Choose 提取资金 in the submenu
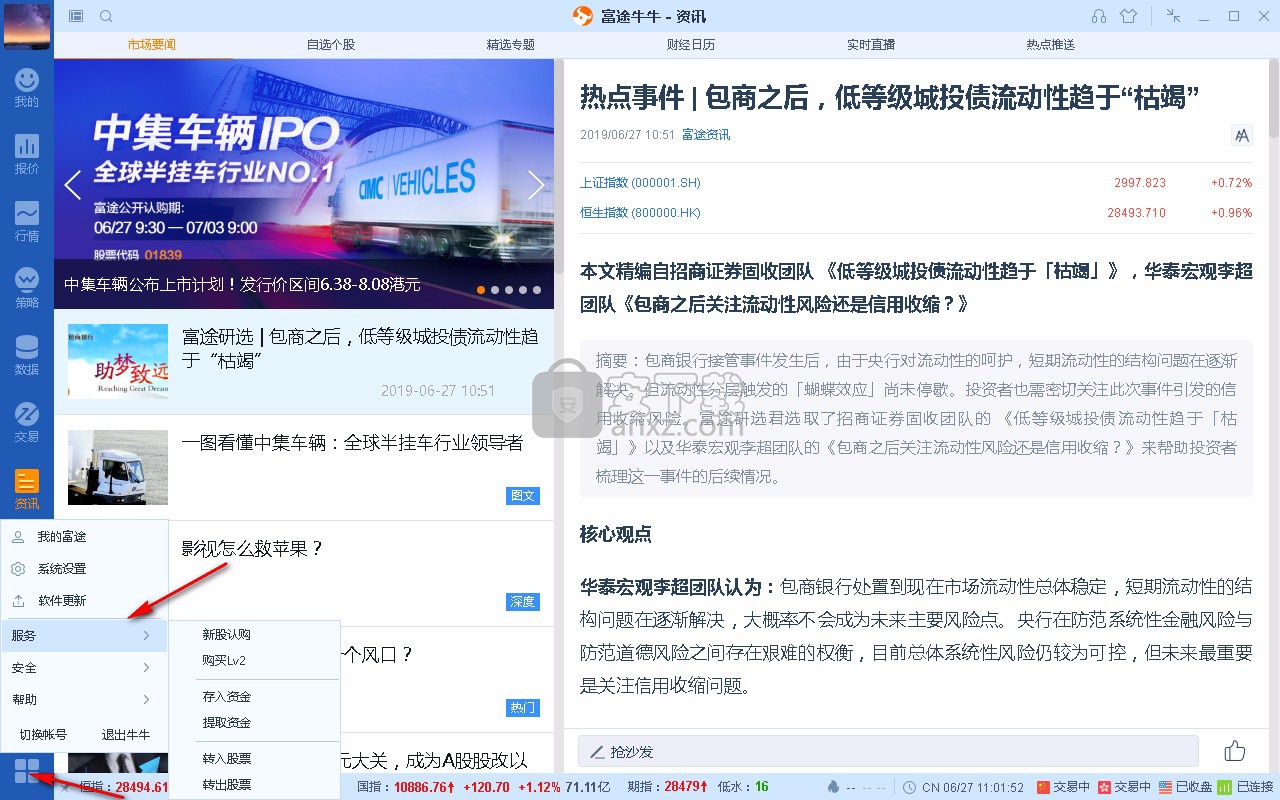Viewport: 1280px width, 800px height. [x=226, y=723]
